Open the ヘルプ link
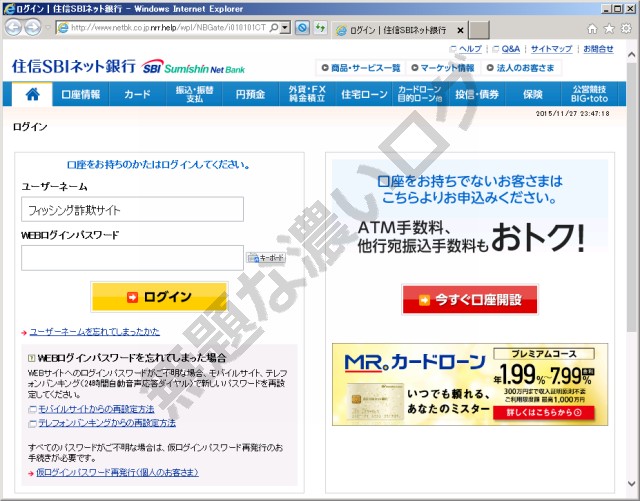 (x=470, y=49)
